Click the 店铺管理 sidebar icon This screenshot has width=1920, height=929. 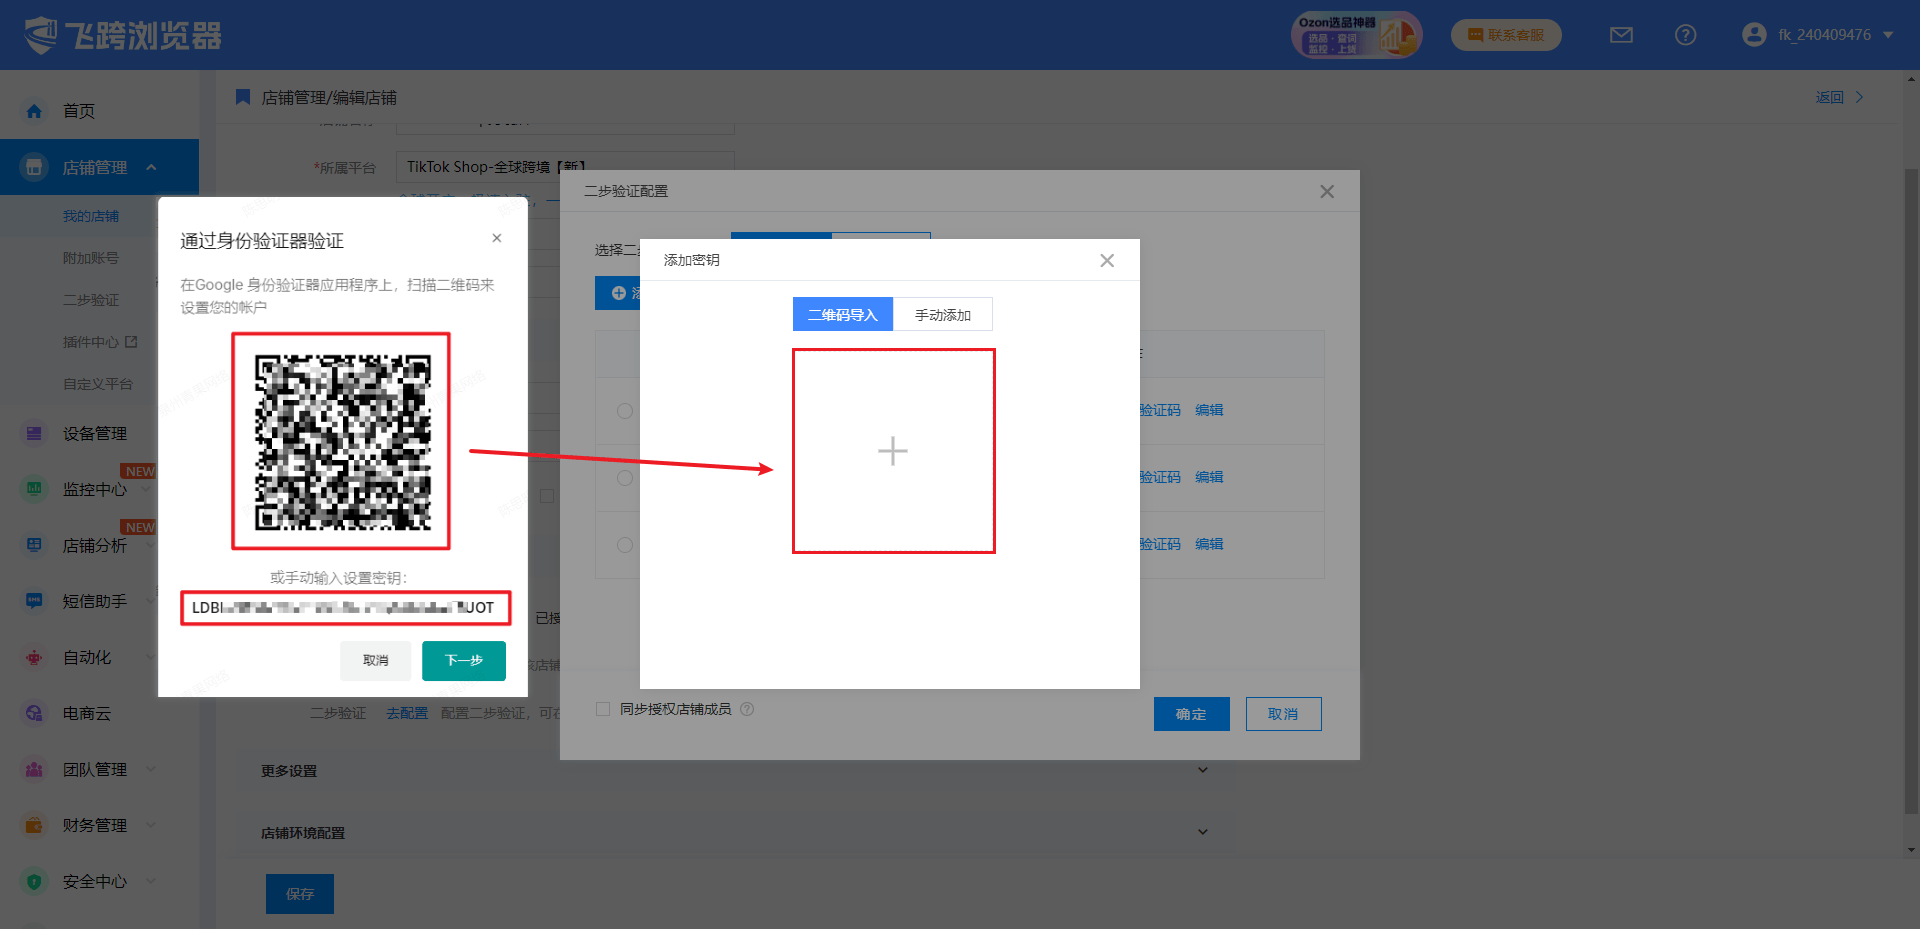pyautogui.click(x=34, y=167)
